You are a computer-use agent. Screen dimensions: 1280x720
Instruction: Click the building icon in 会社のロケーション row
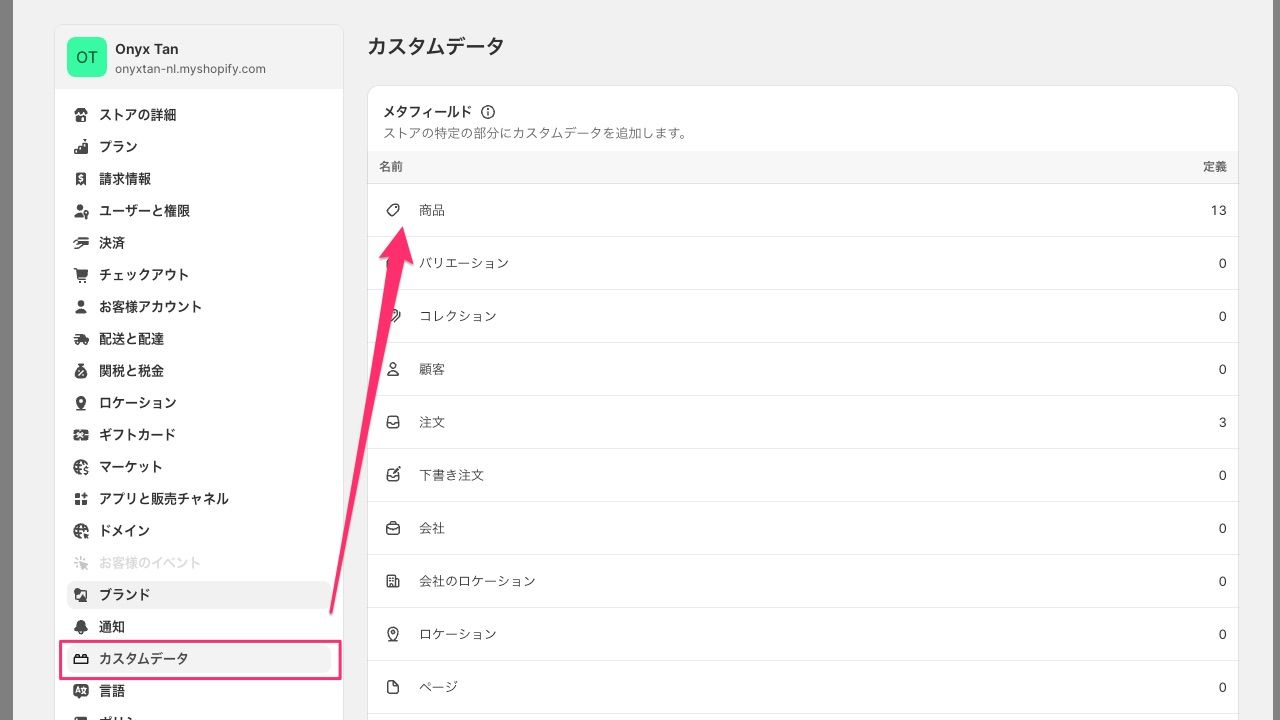tap(393, 581)
